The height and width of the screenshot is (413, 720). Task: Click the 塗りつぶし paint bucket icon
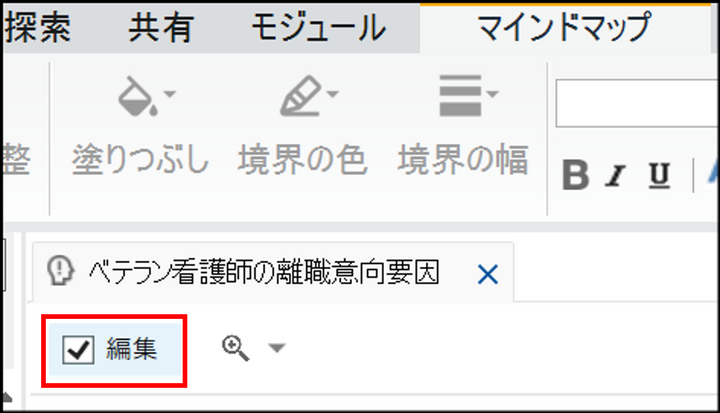[x=138, y=96]
